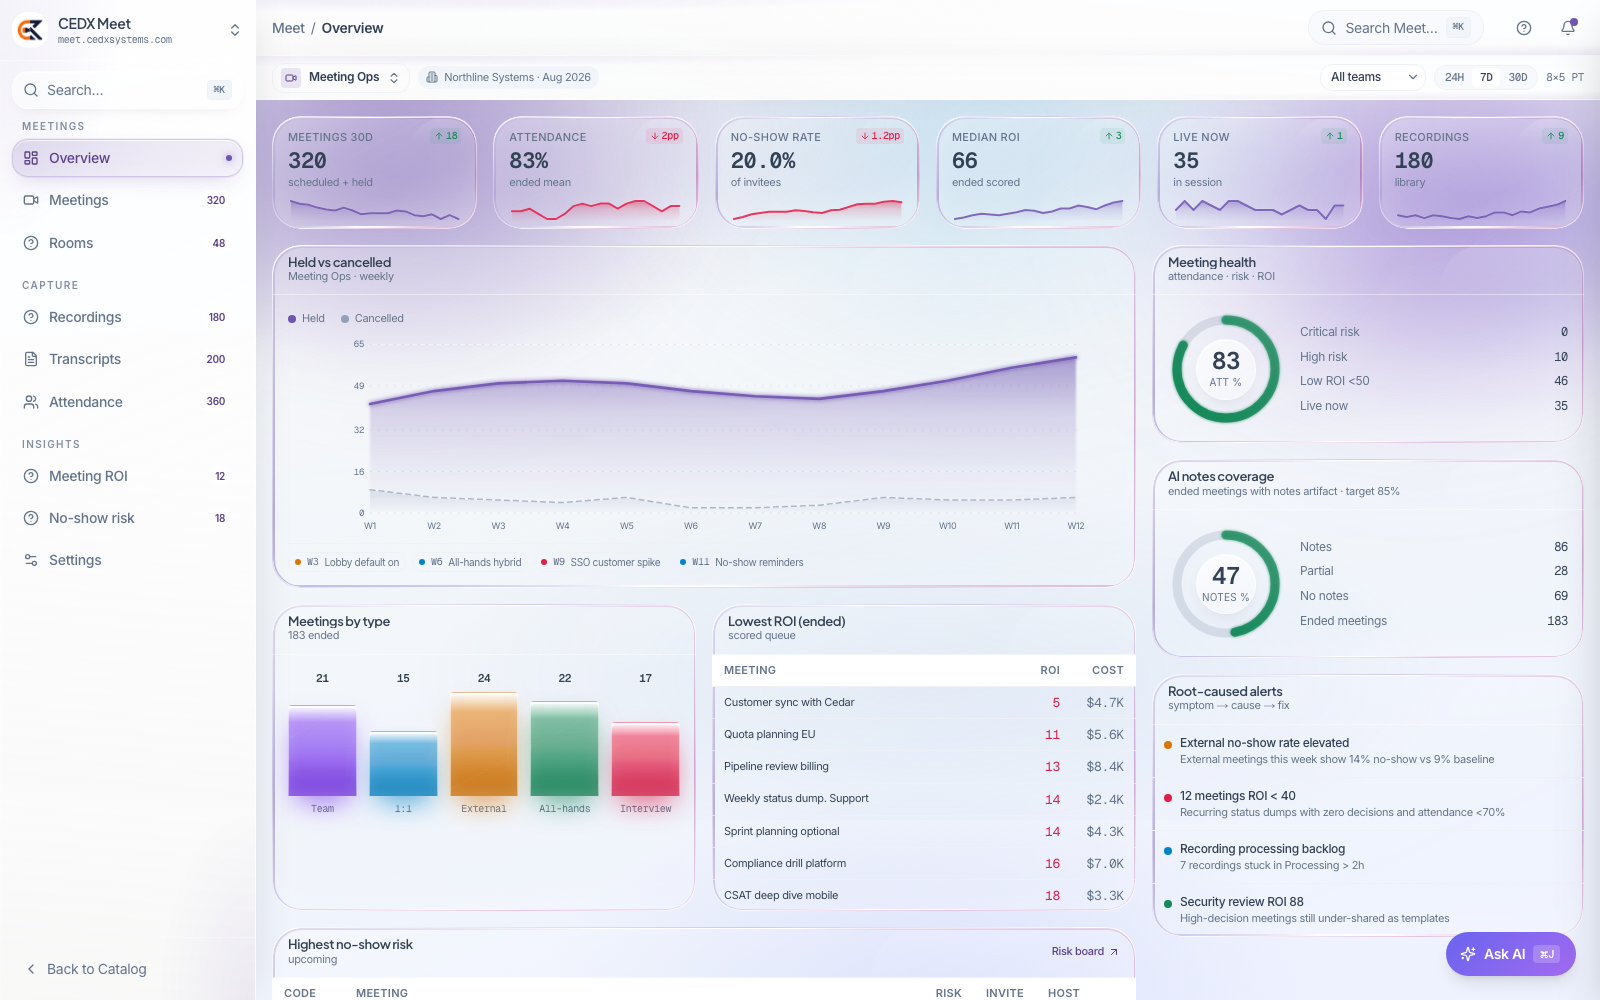Select the 7D time range
1600x1000 pixels.
tap(1486, 77)
